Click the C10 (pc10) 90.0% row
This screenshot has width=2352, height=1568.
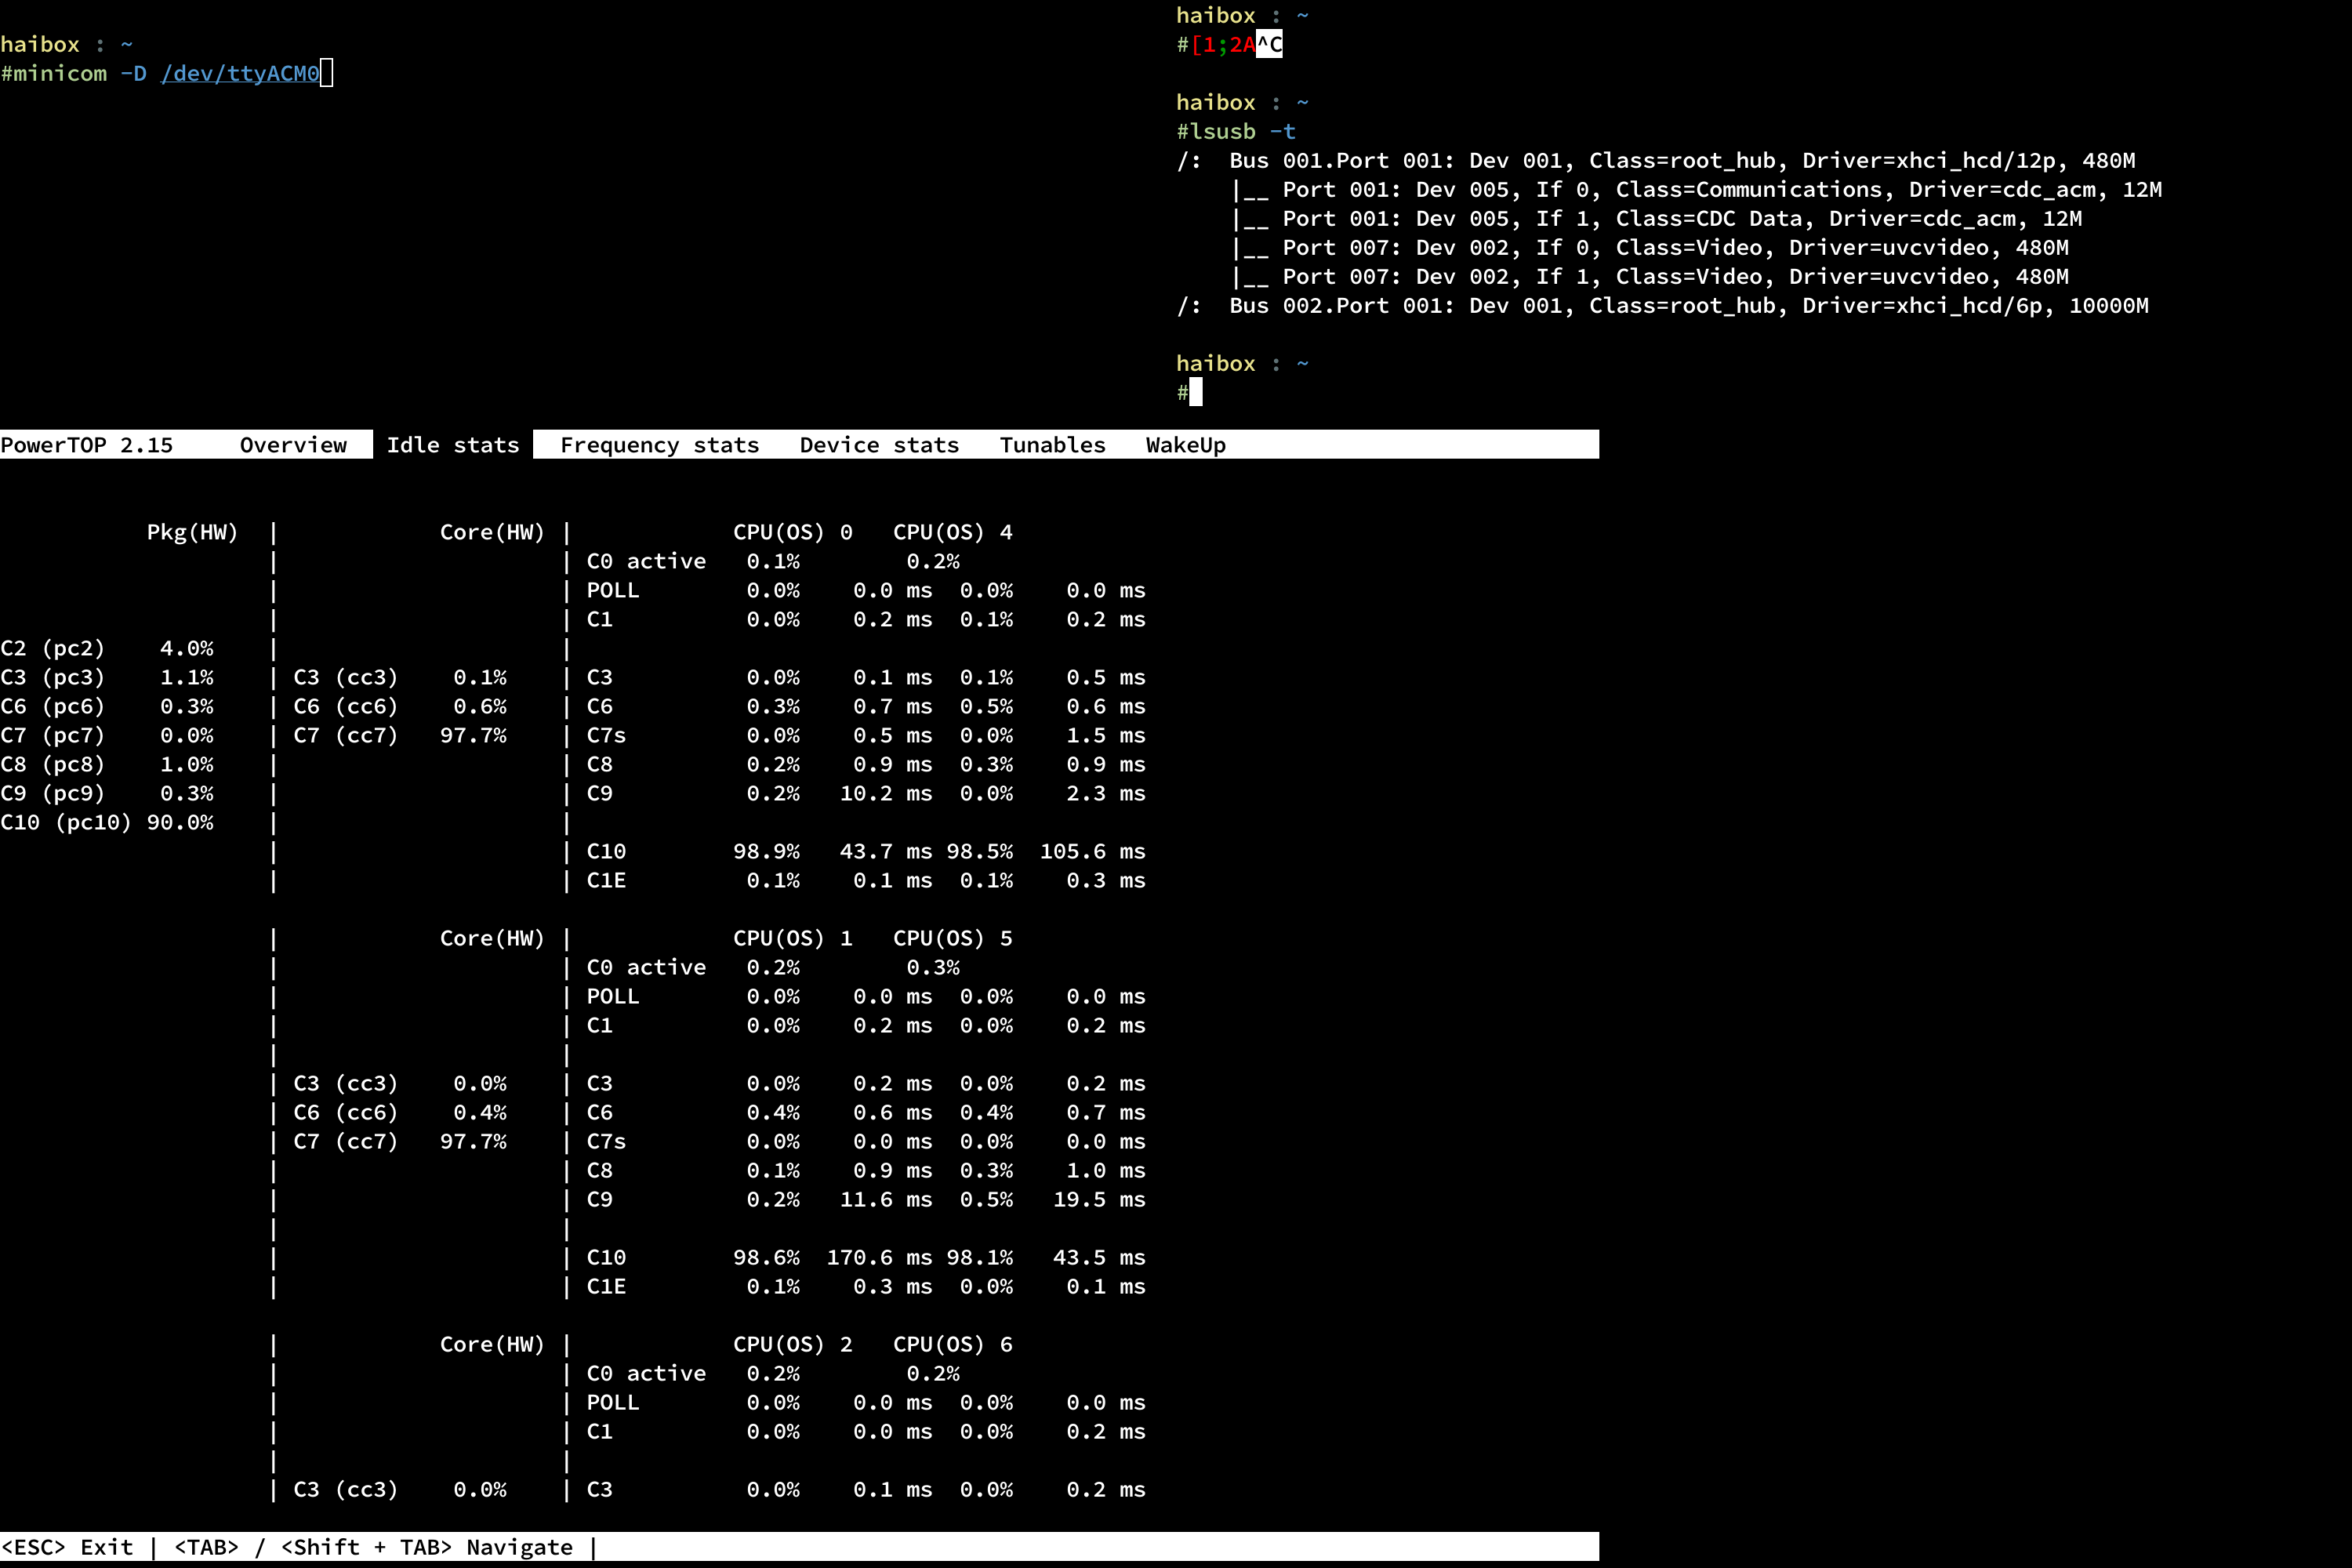click(x=107, y=822)
